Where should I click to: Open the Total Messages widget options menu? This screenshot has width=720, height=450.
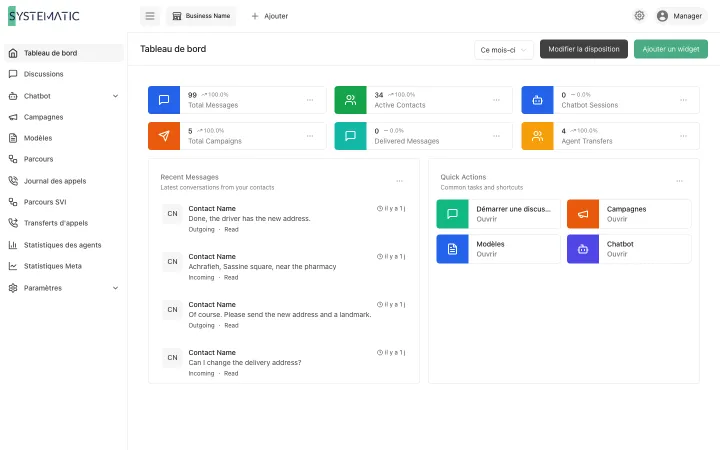pyautogui.click(x=310, y=100)
